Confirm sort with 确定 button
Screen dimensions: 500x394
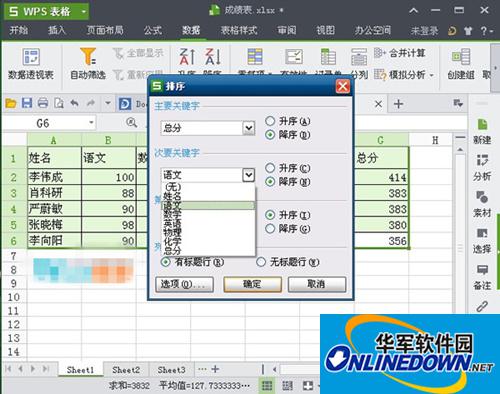point(252,284)
